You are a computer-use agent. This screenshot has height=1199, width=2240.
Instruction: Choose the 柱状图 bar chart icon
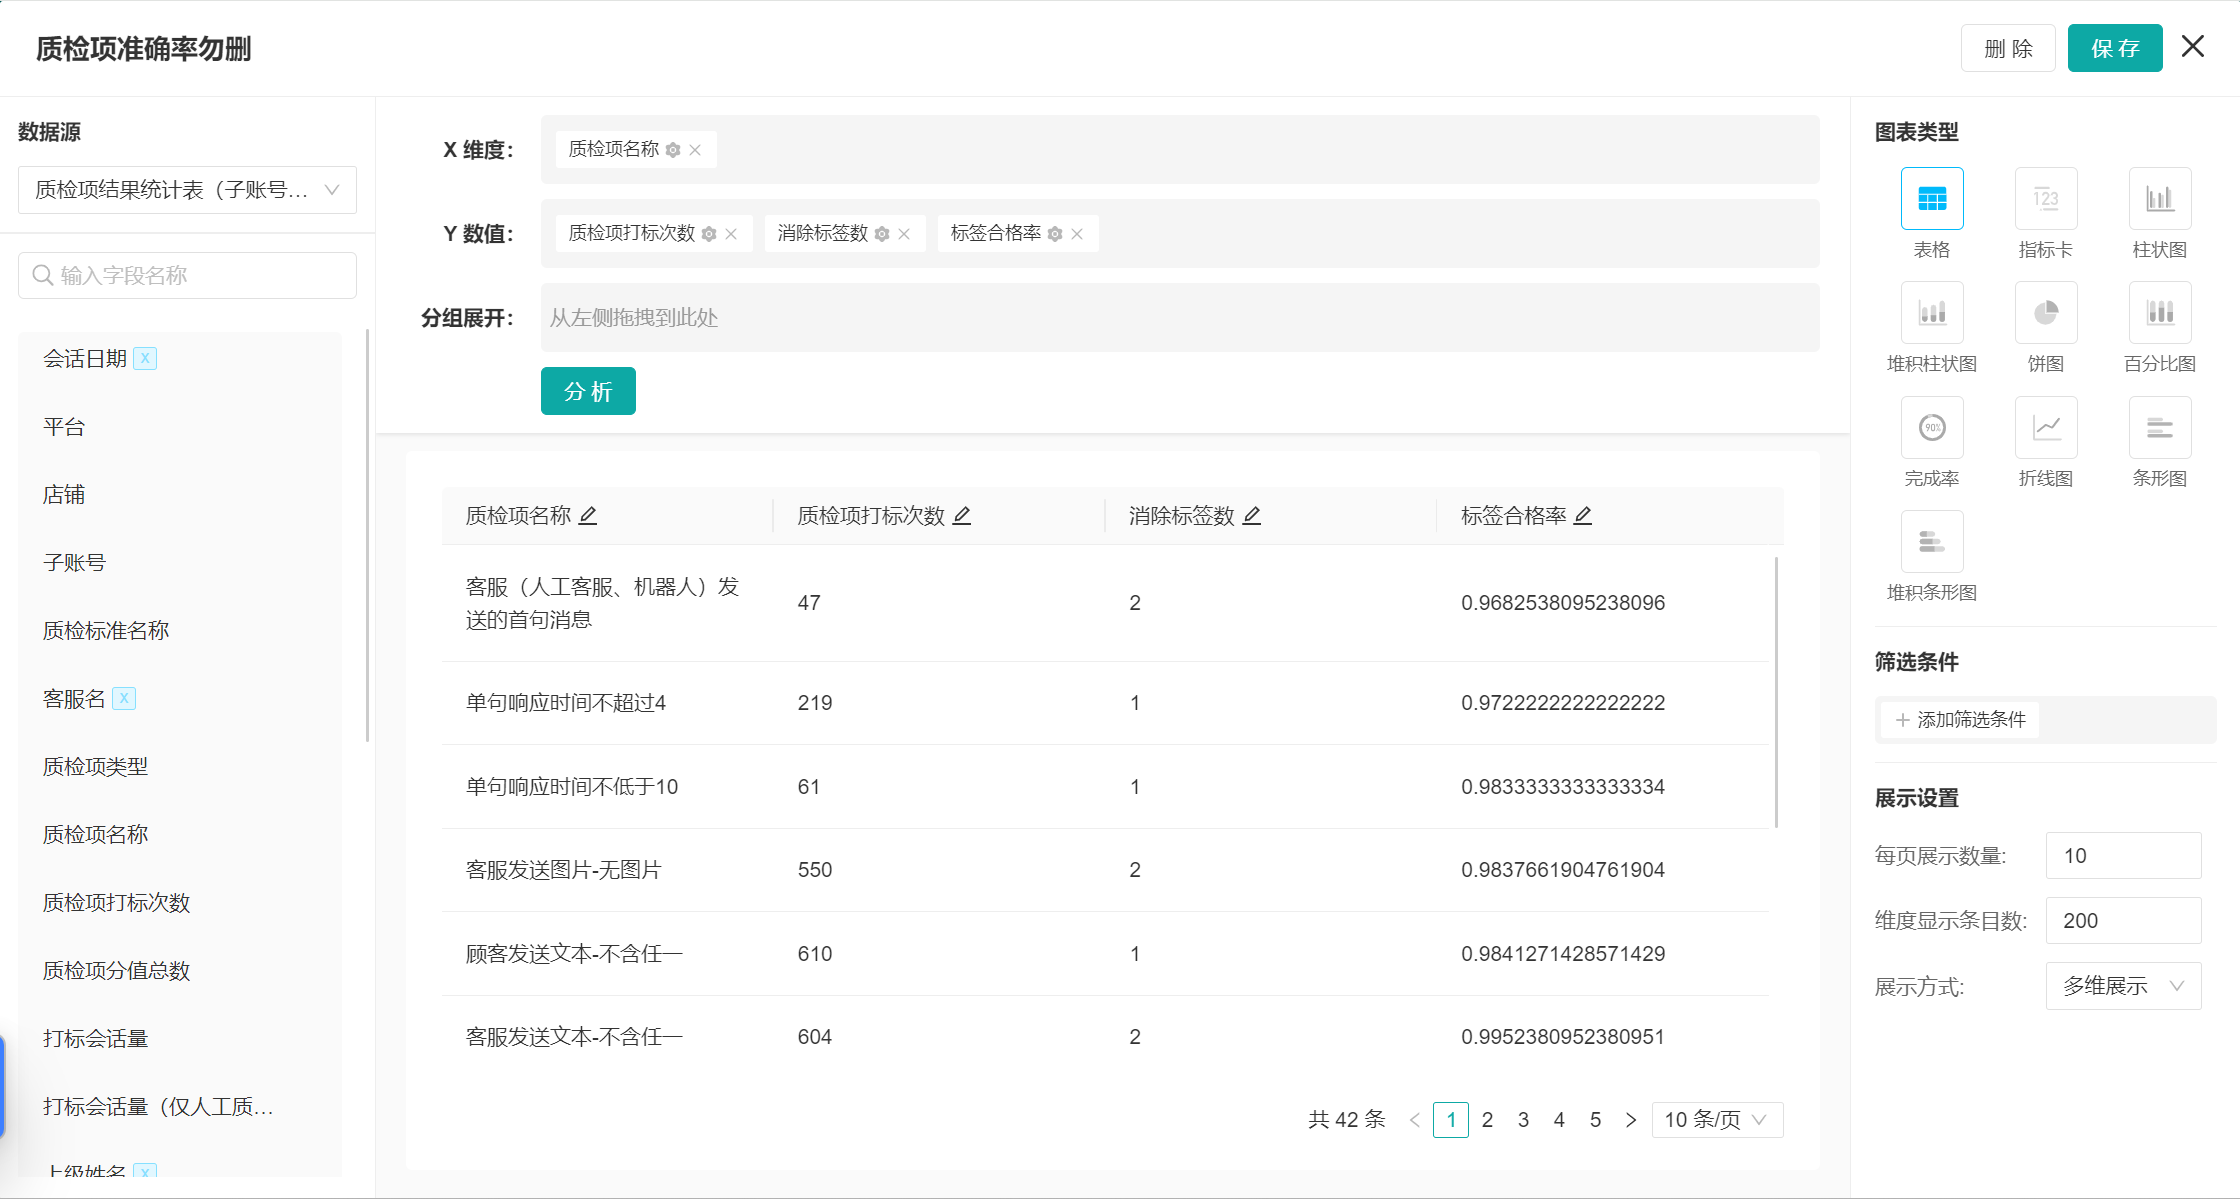click(2159, 198)
